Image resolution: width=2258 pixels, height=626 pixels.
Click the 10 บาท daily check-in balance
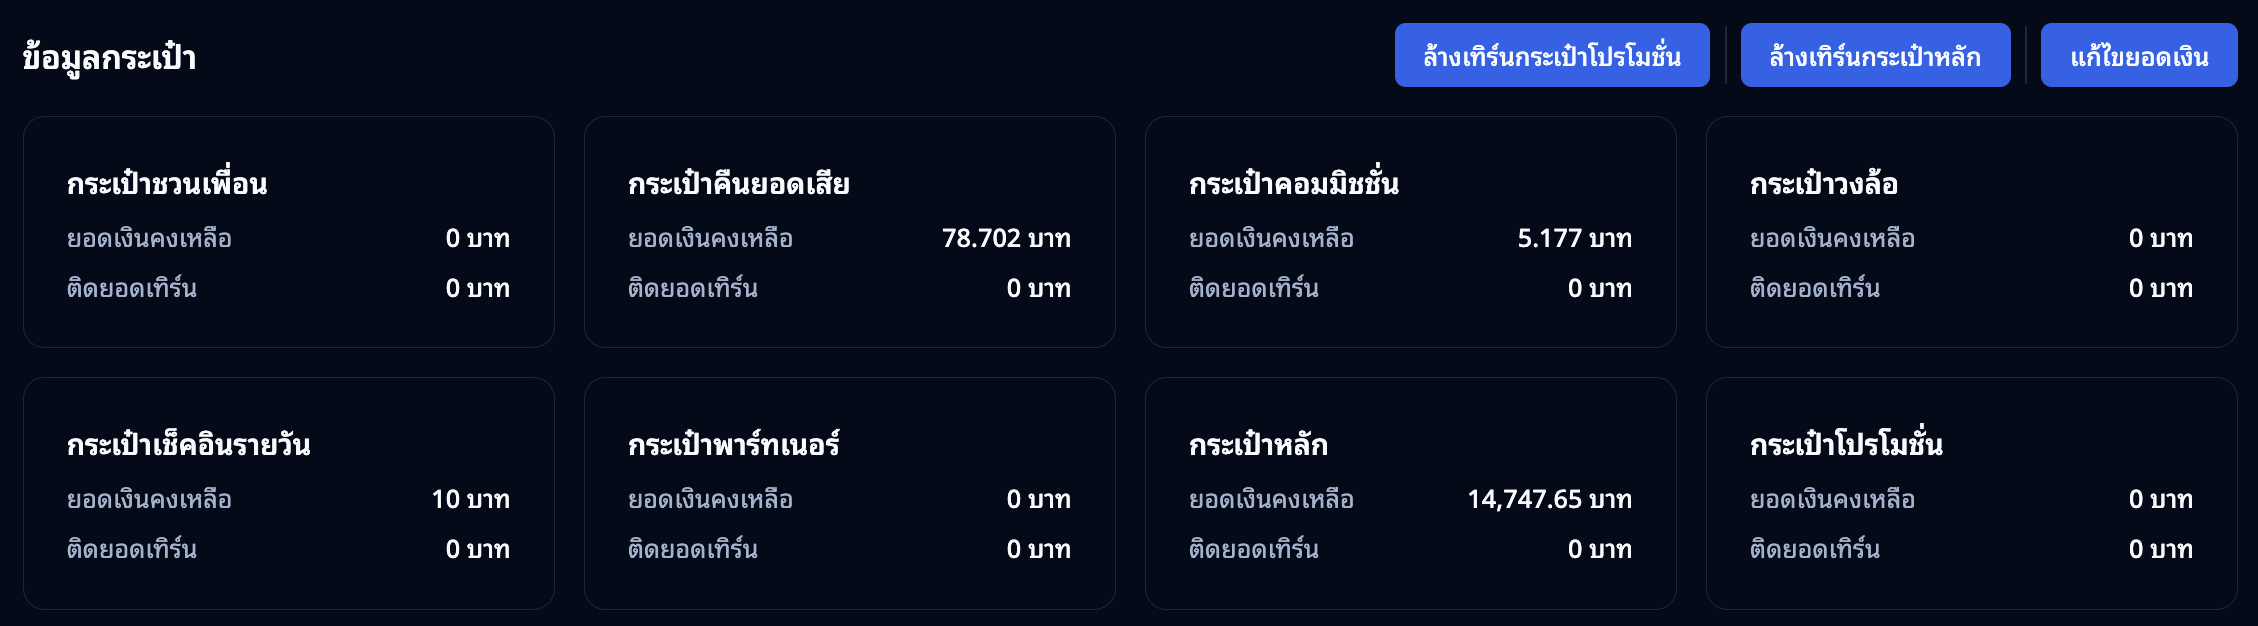pyautogui.click(x=471, y=499)
